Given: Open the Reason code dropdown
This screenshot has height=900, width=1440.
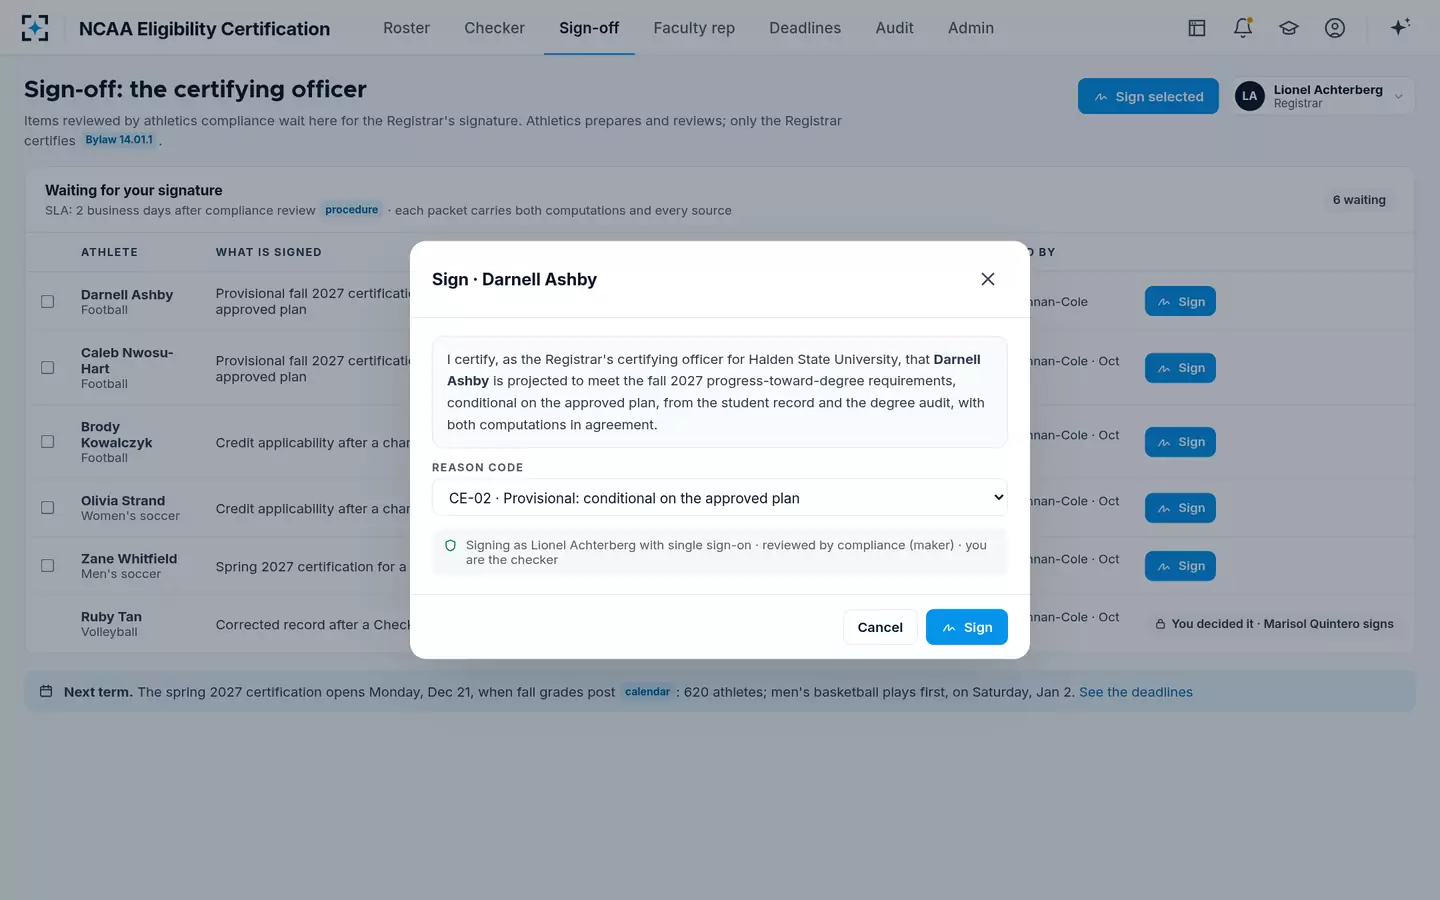Looking at the screenshot, I should (x=719, y=498).
